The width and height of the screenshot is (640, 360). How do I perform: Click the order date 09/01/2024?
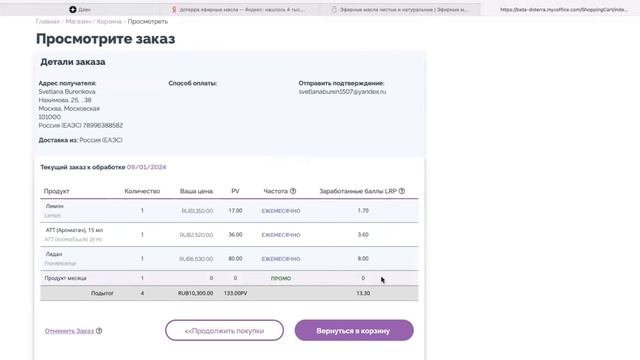(x=147, y=167)
